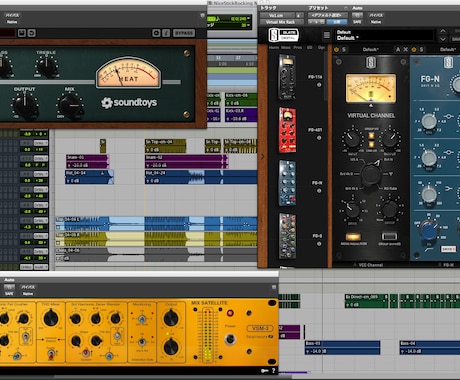Collapse module browser with side arrow
Screen dimensions: 460x380
point(262,156)
